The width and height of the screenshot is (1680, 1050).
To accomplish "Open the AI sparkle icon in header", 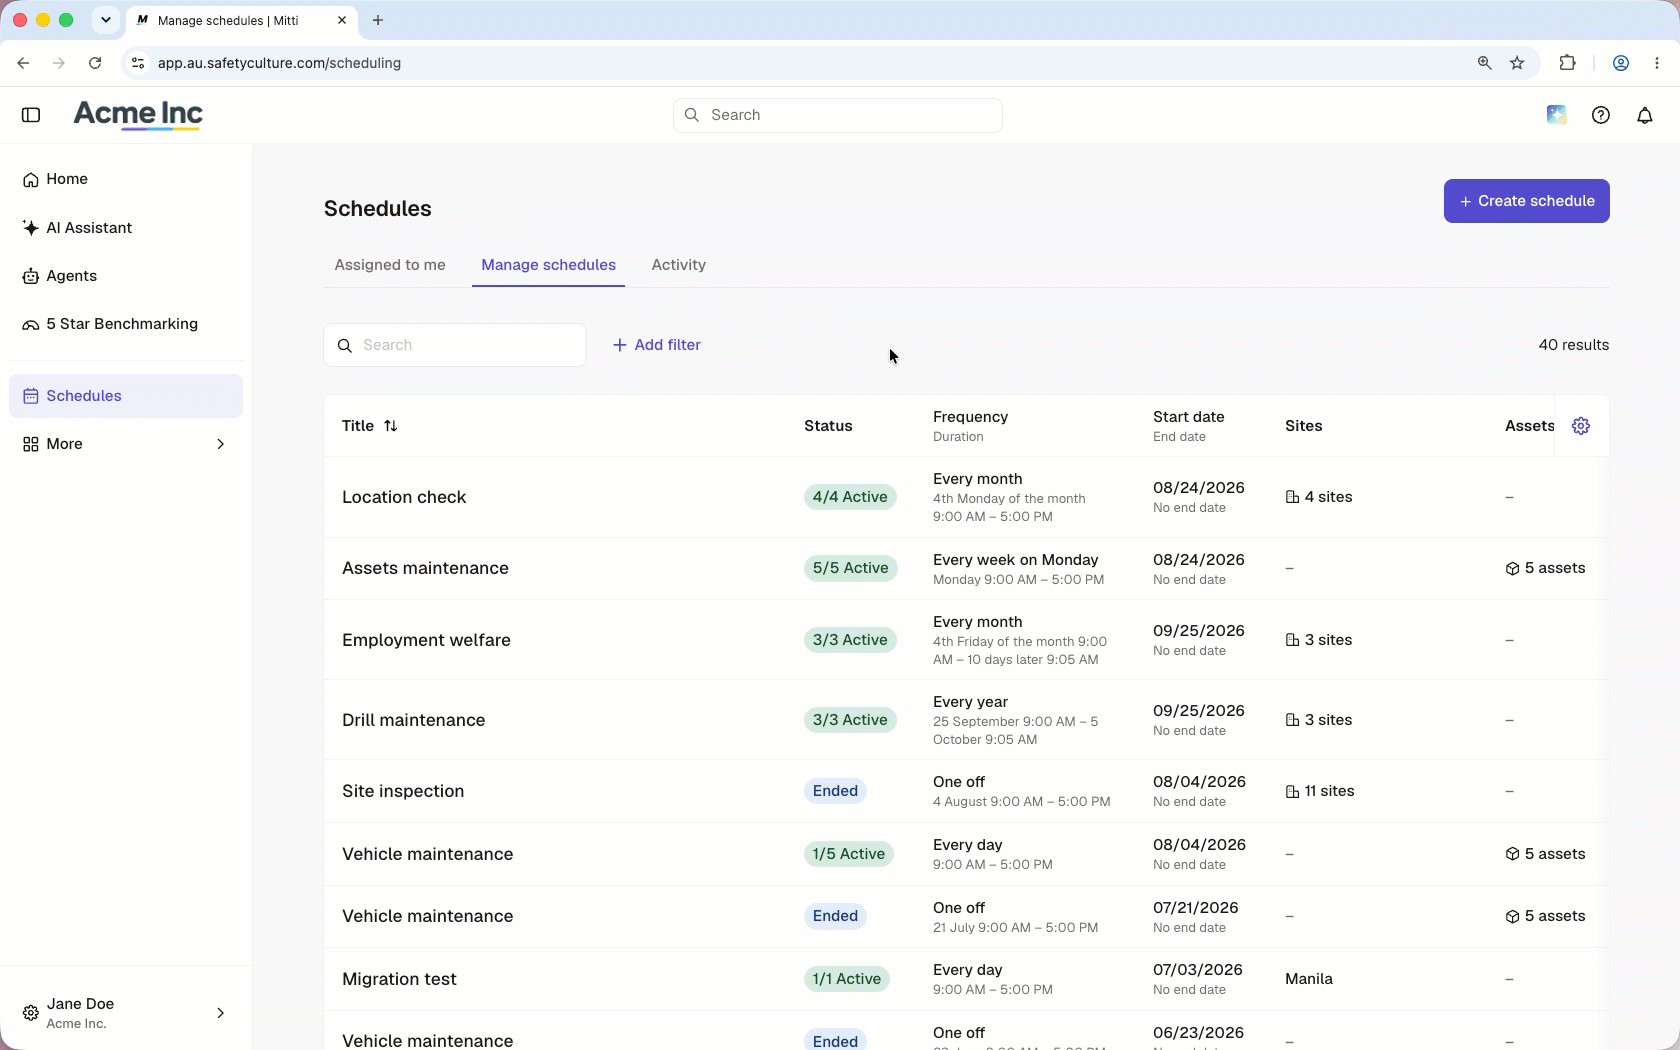I will coord(1556,115).
